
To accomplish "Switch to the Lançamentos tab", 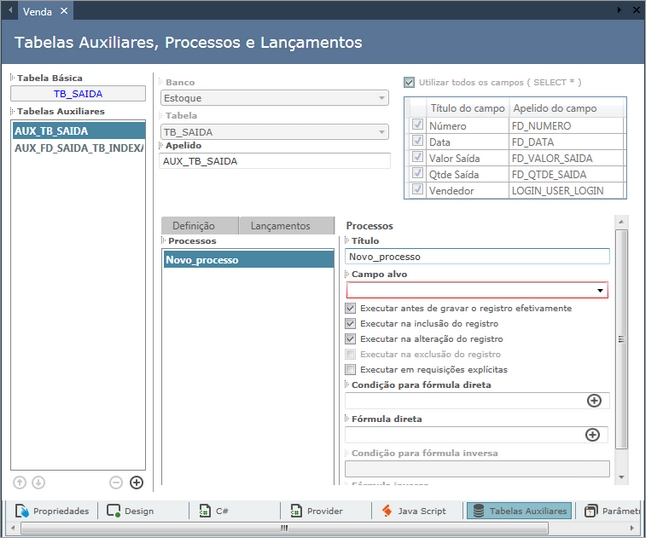I will coord(280,226).
